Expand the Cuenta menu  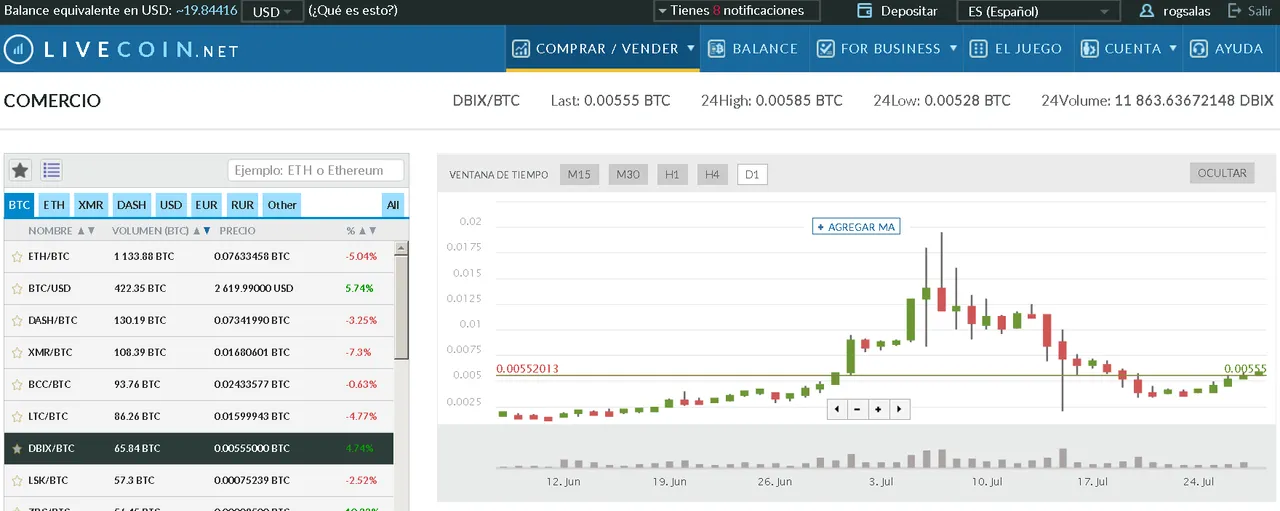tap(1129, 48)
